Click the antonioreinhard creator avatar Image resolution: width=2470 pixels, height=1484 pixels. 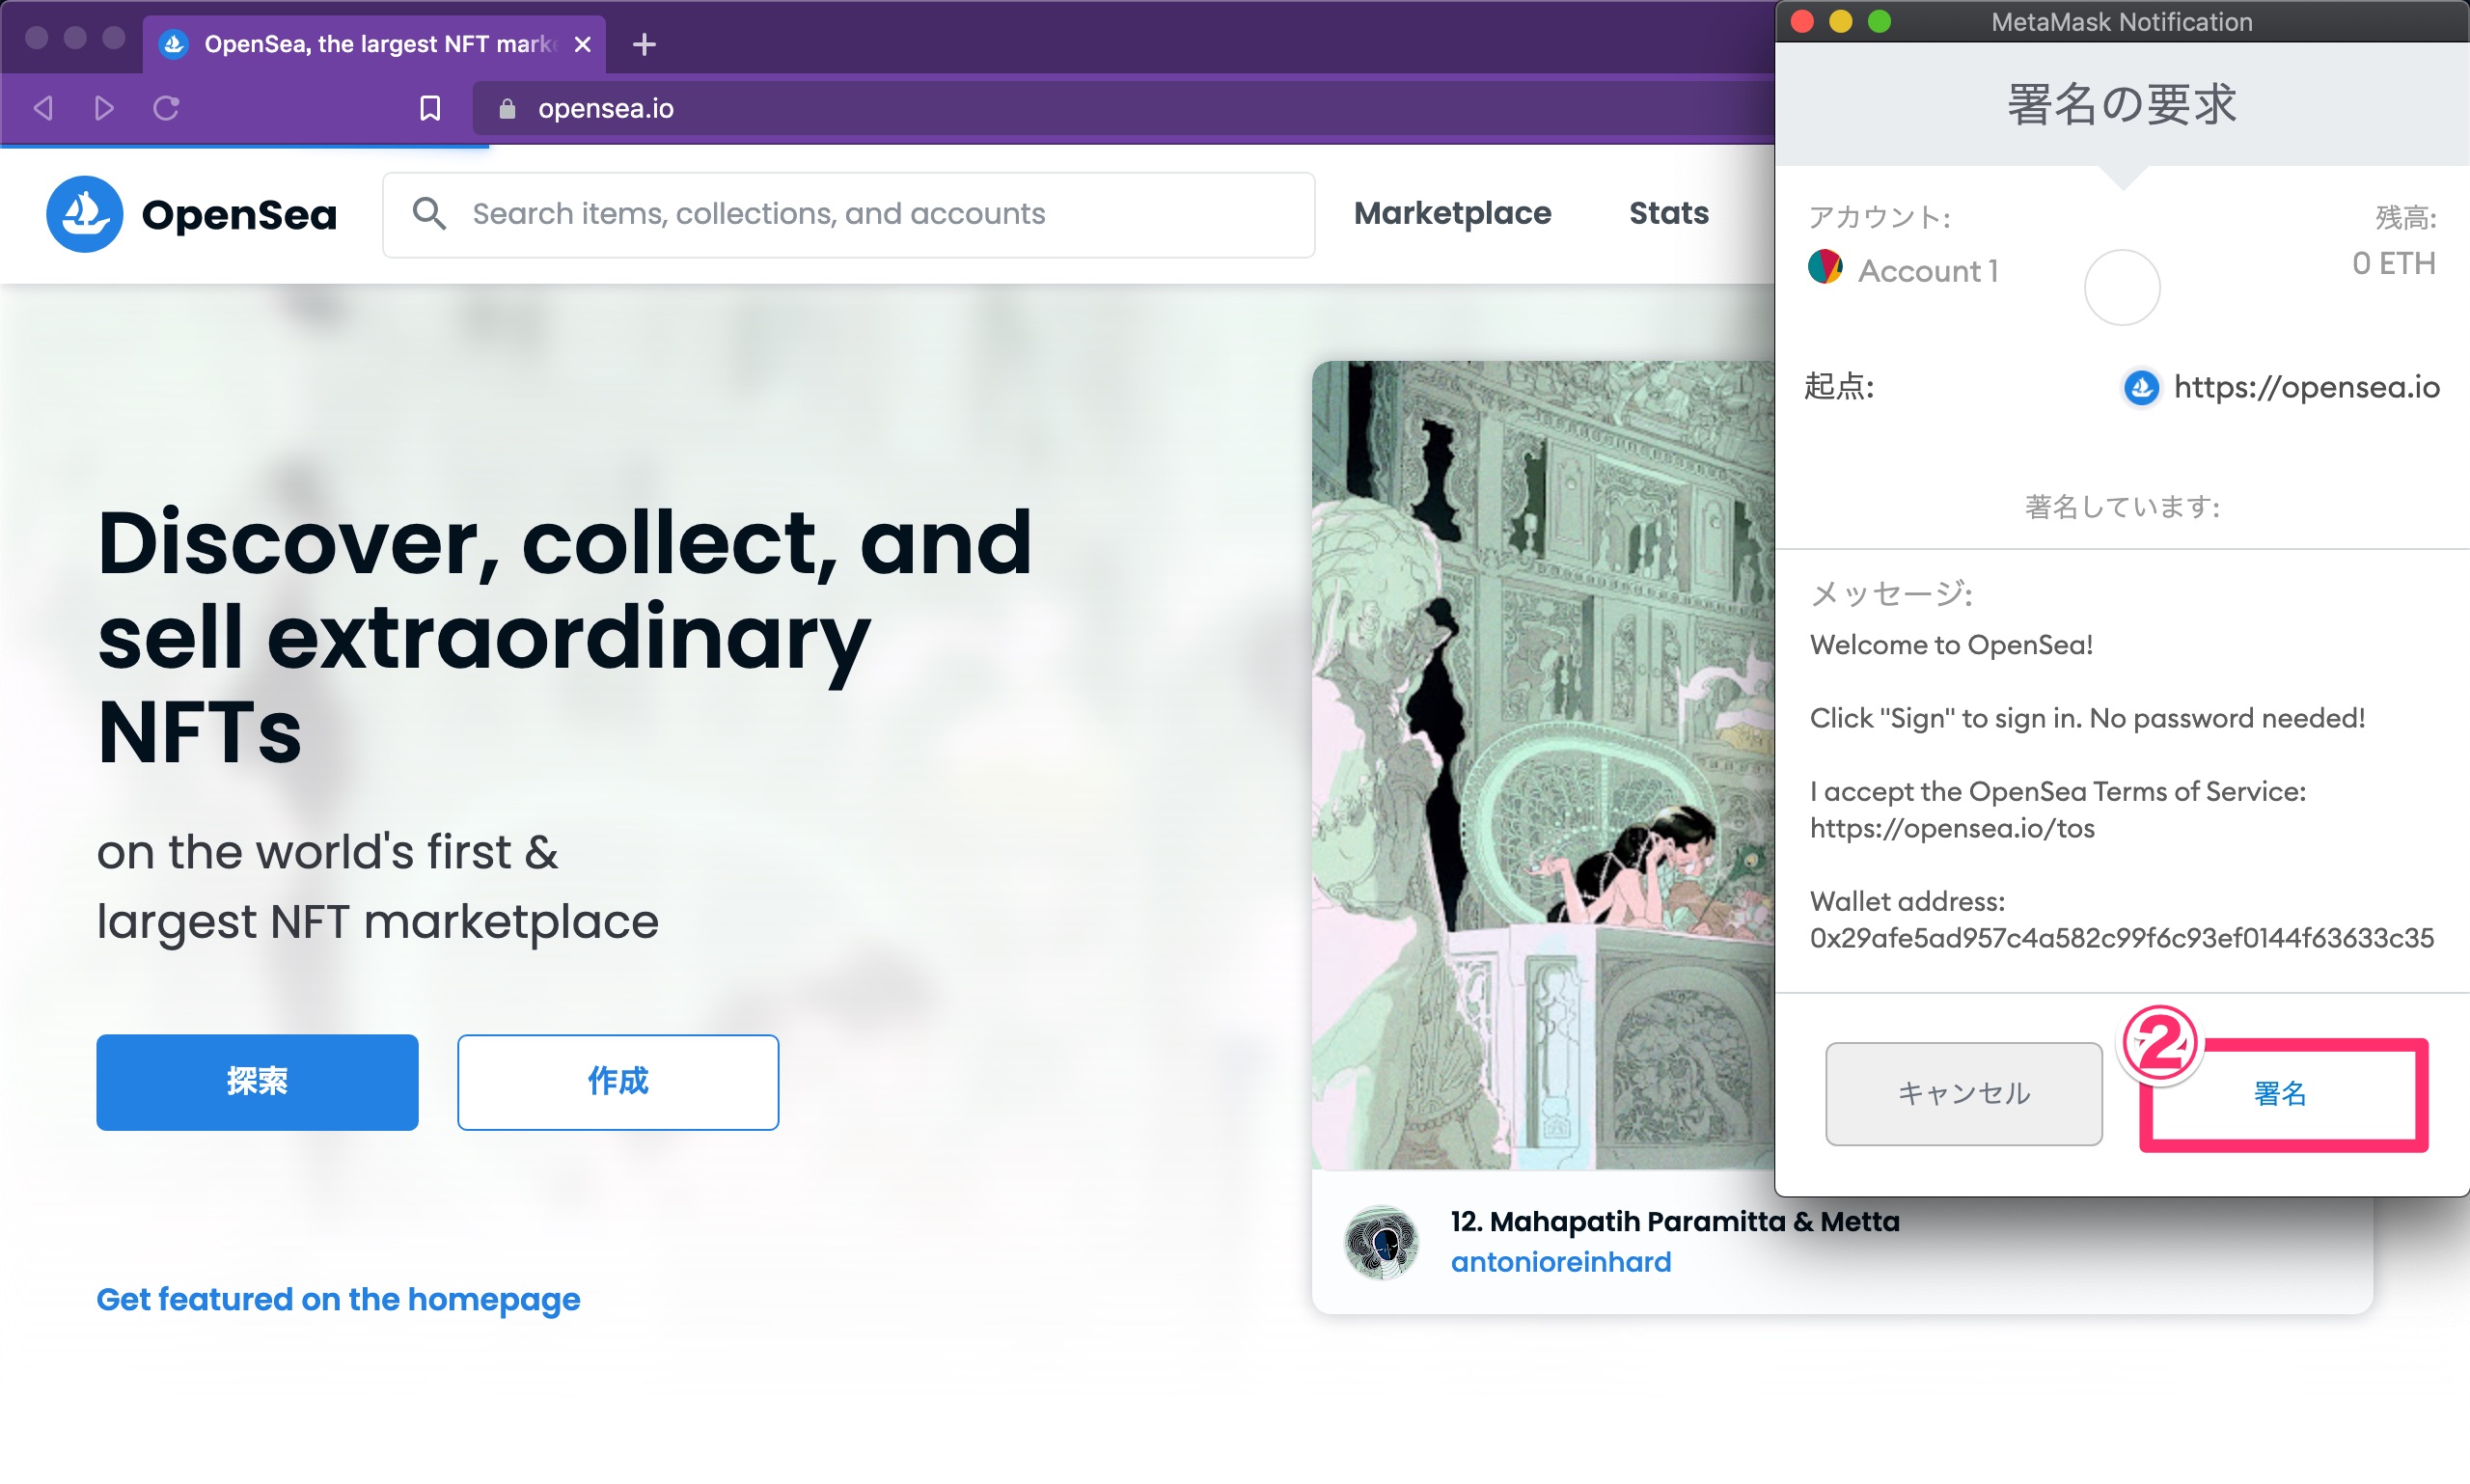point(1381,1243)
